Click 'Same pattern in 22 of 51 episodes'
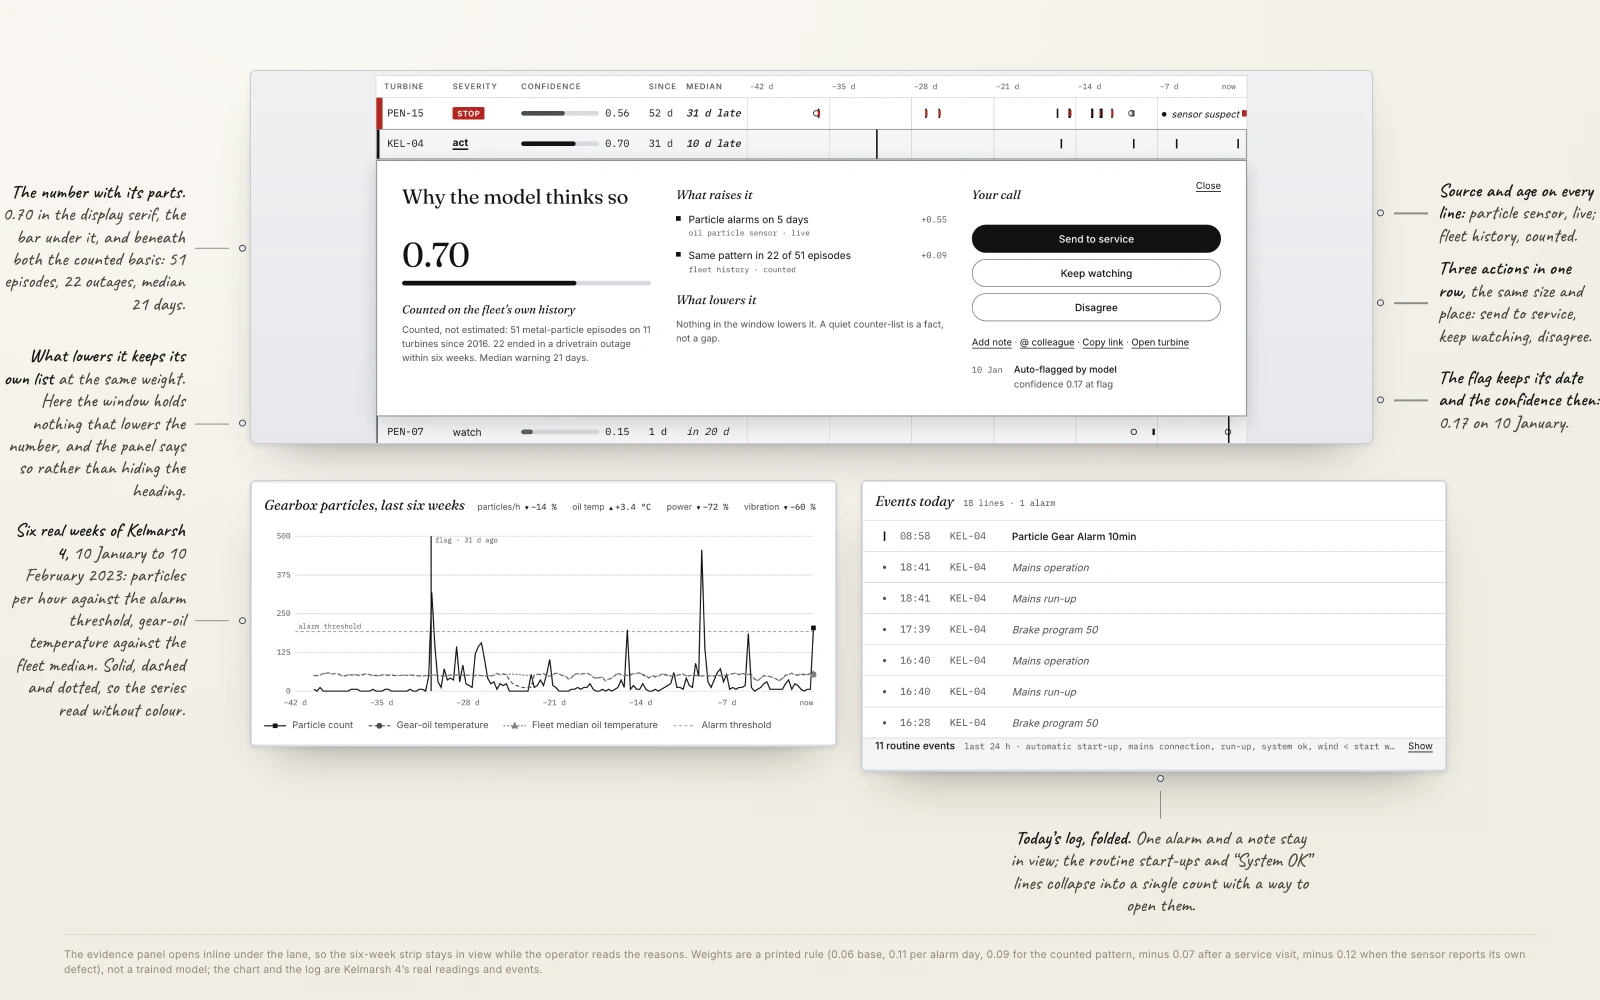This screenshot has width=1600, height=1000. coord(769,256)
